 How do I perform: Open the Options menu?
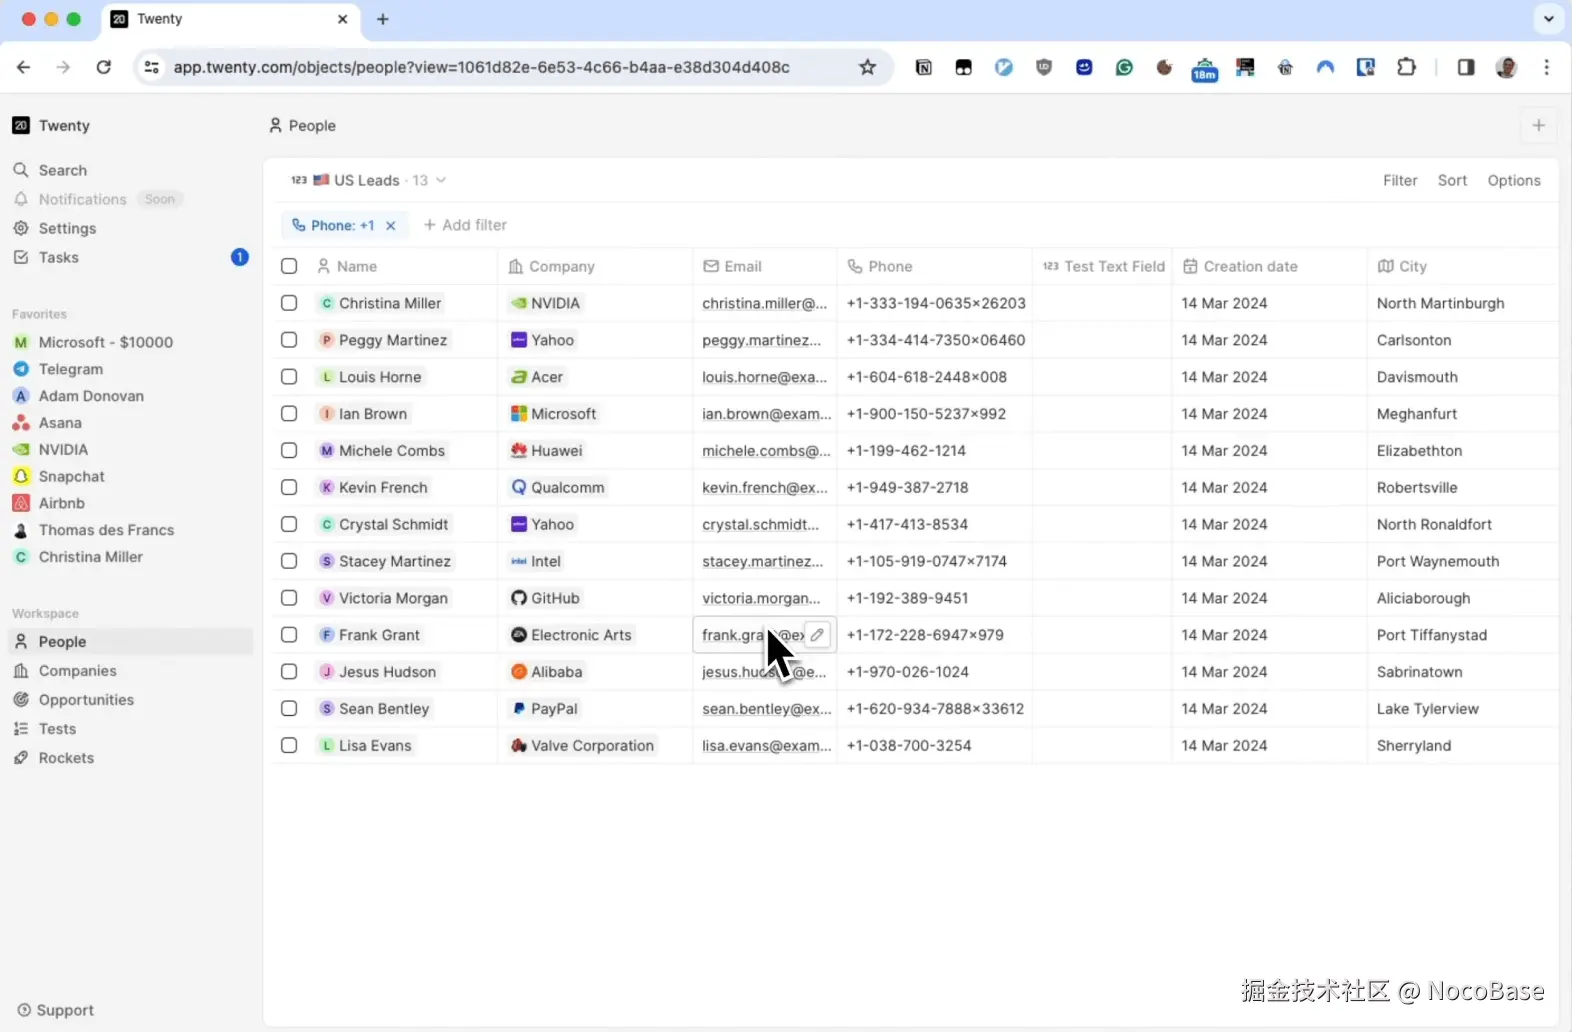[1514, 180]
